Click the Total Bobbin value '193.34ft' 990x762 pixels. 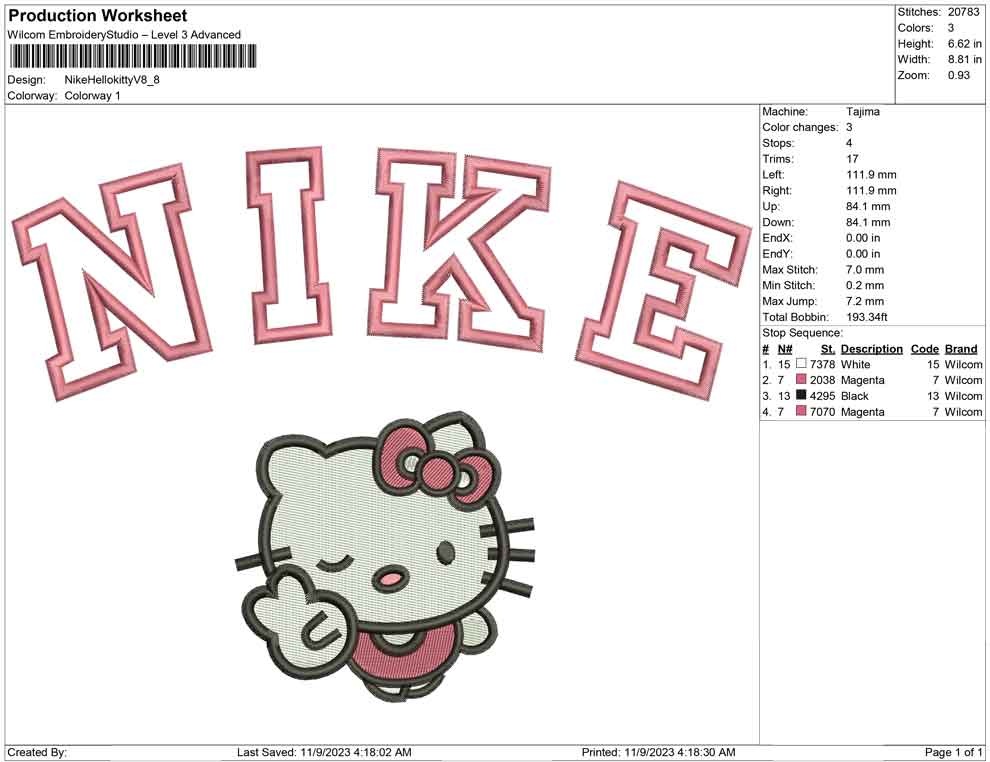(x=866, y=317)
